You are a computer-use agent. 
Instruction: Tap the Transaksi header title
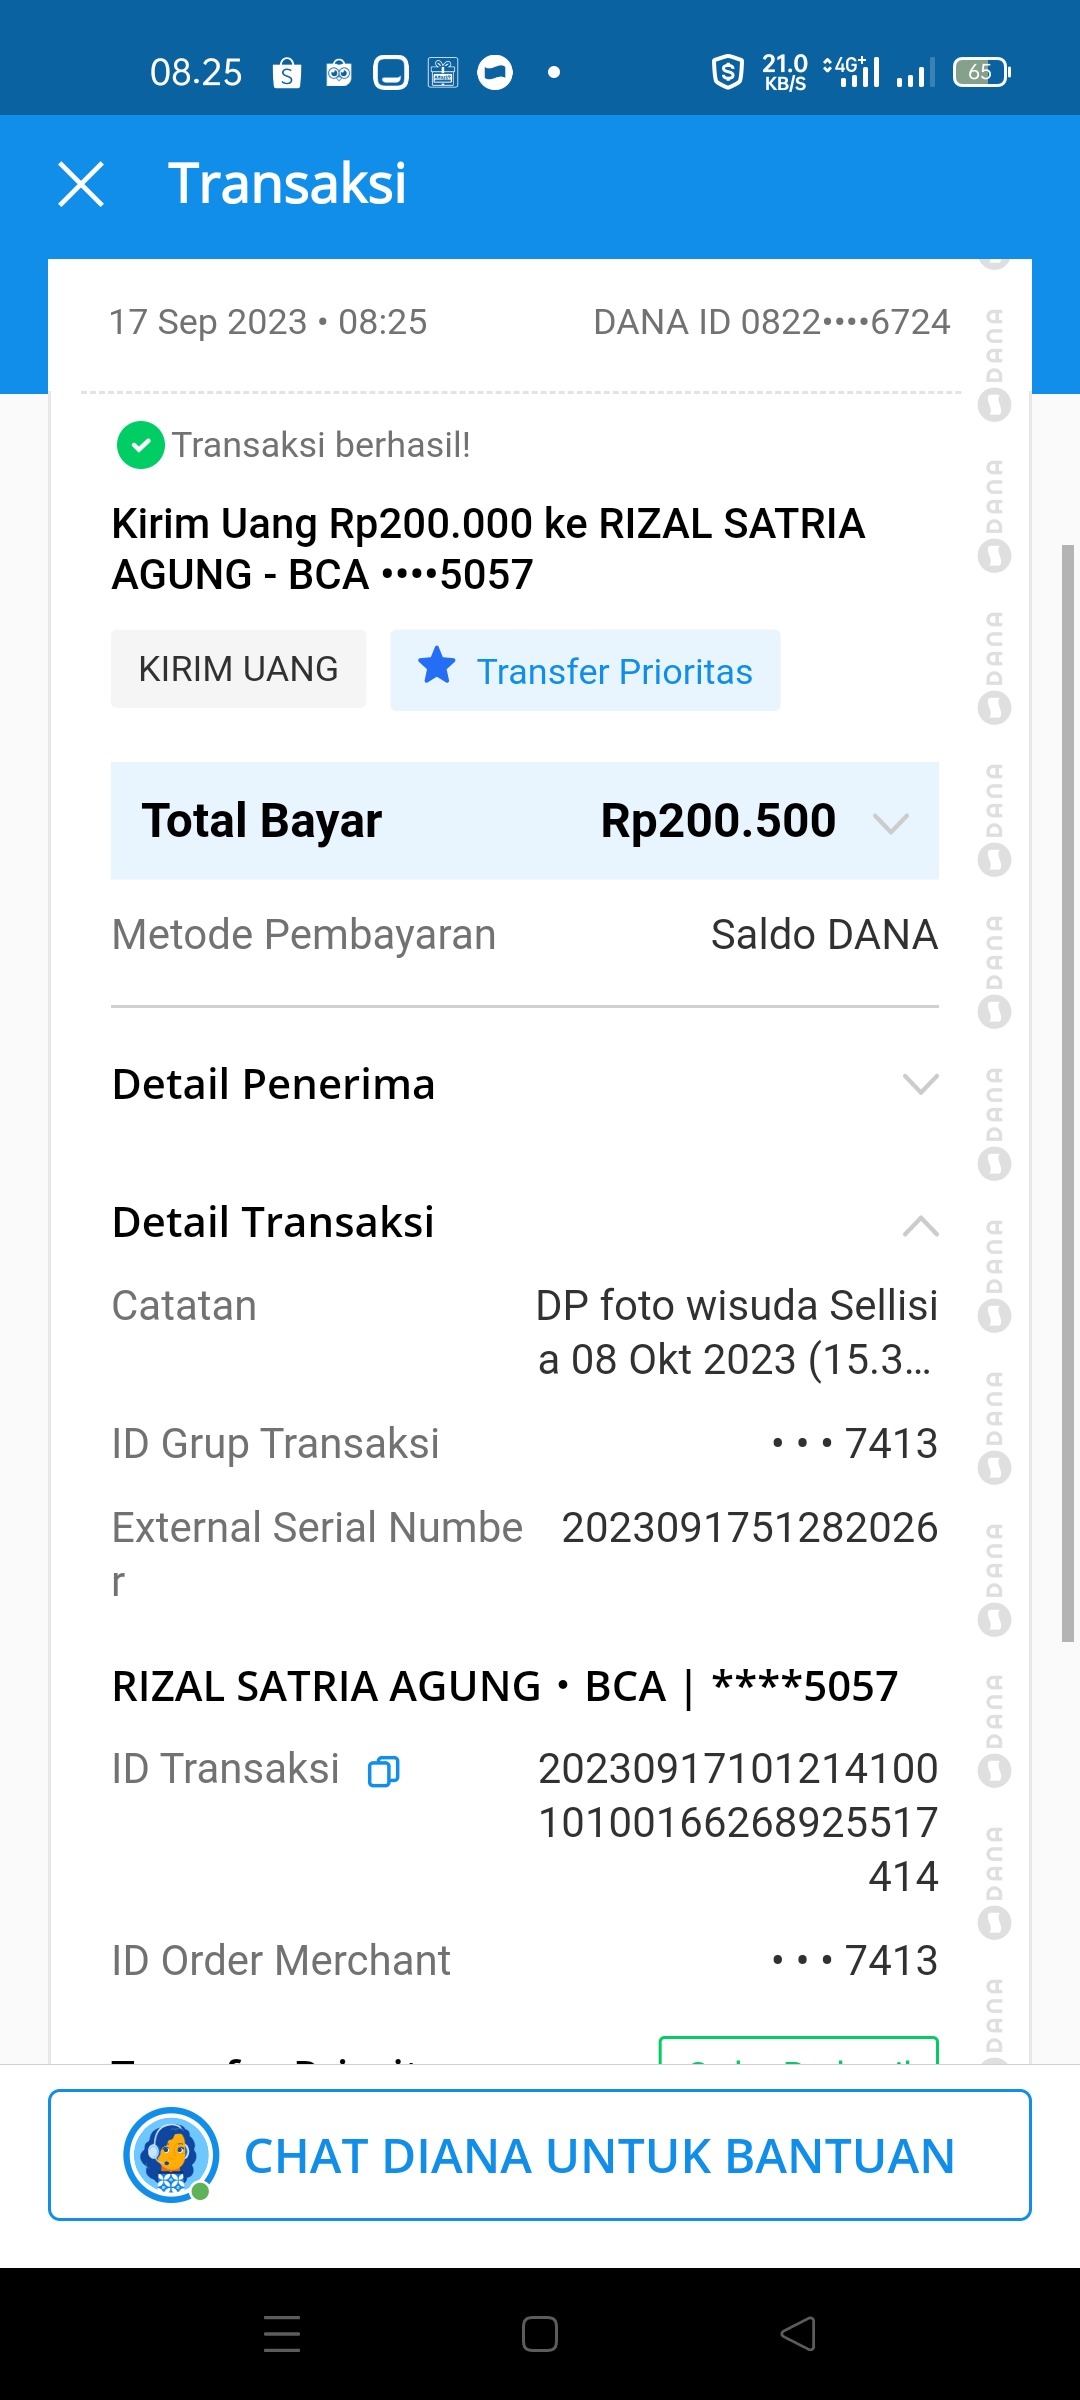click(287, 184)
